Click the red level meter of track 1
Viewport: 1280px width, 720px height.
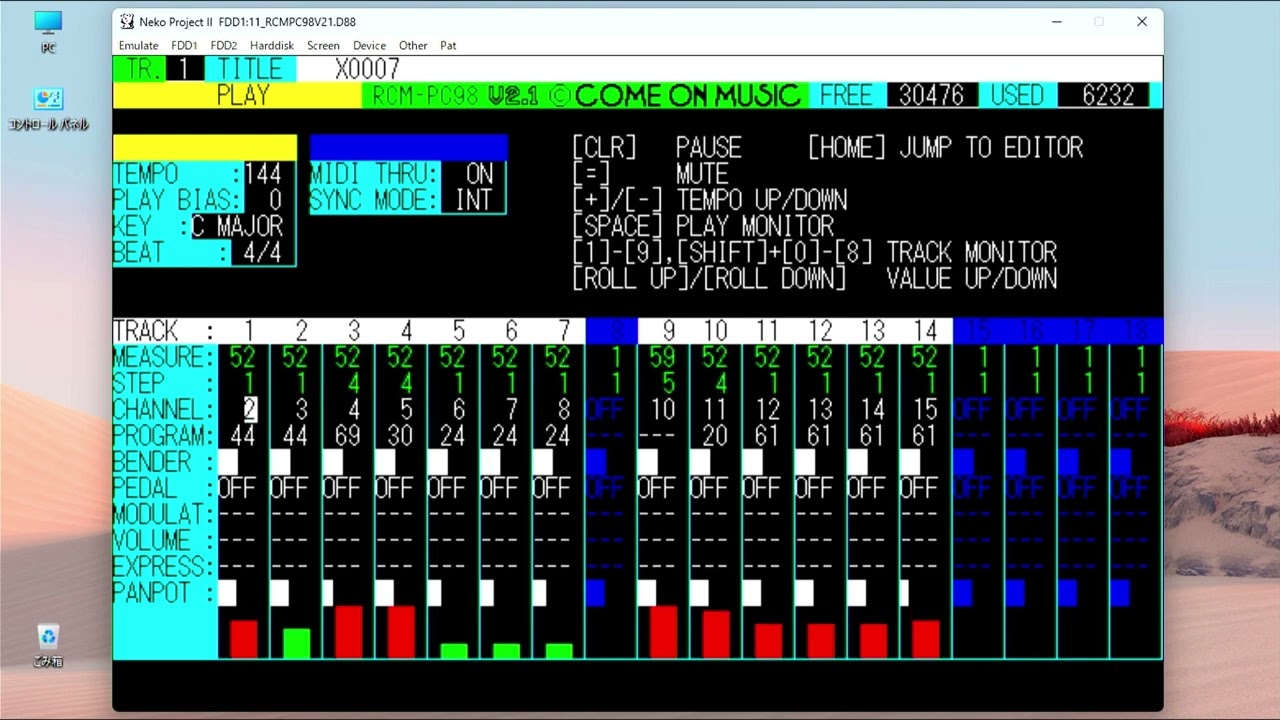[244, 639]
